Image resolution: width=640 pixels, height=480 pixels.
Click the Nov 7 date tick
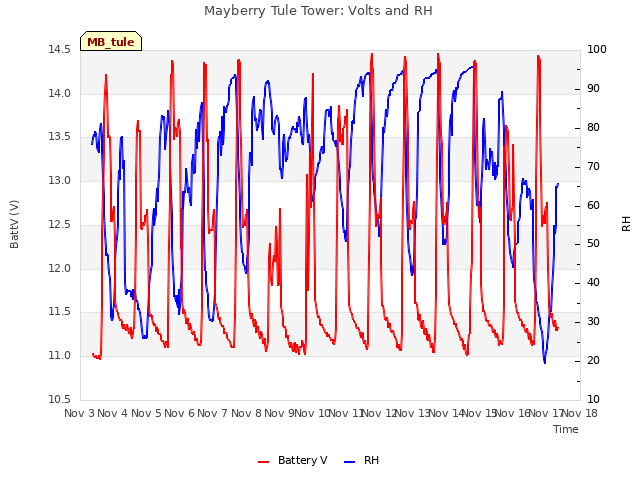point(213,413)
